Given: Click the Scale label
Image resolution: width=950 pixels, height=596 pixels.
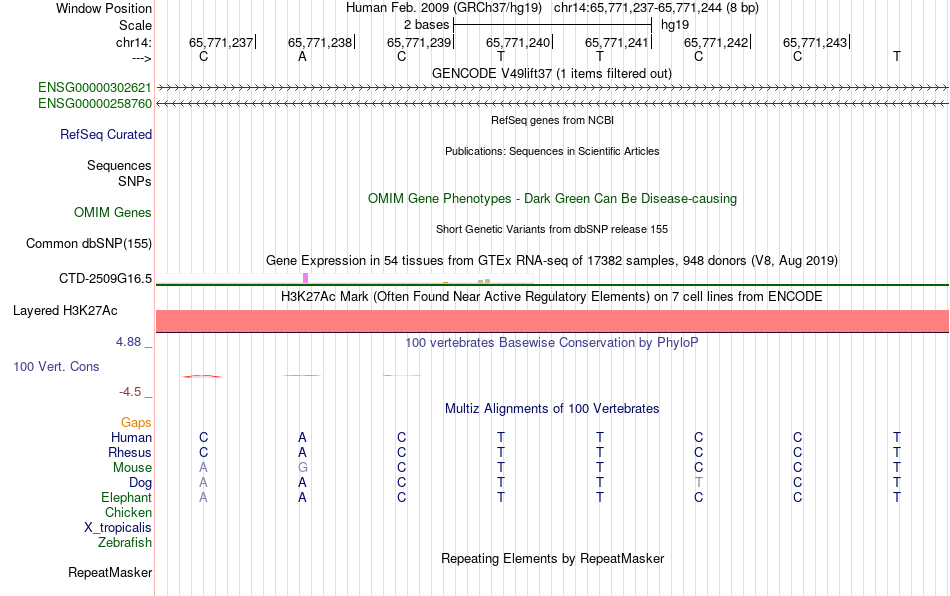Looking at the screenshot, I should pos(136,25).
